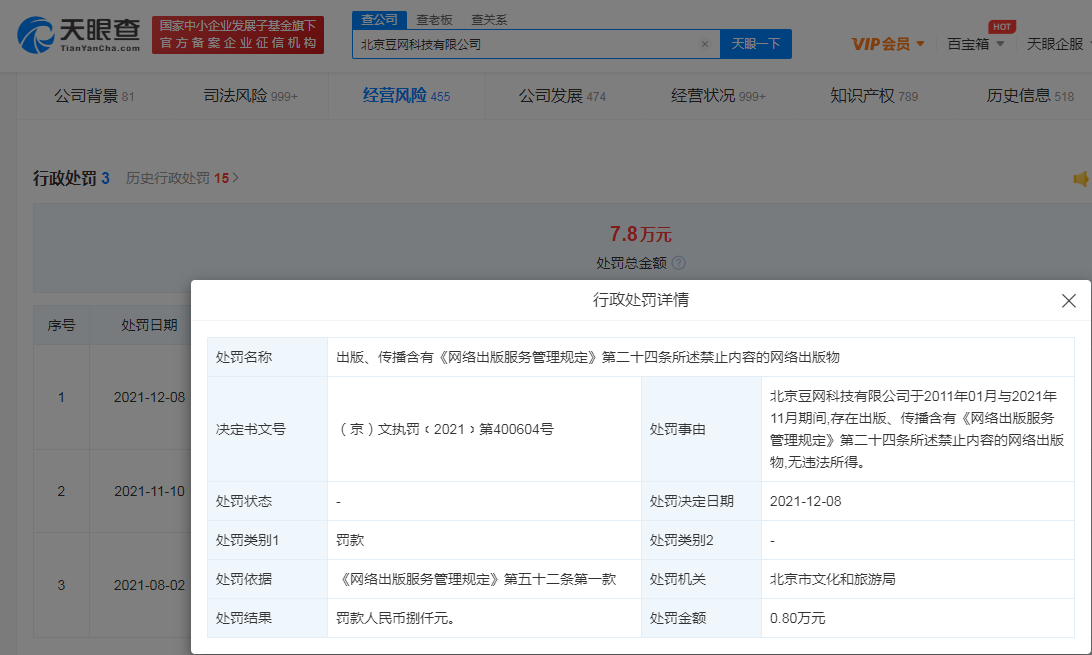This screenshot has height=655, width=1092.
Task: Click the 北京市文化和旅游局 authority value
Action: click(x=832, y=579)
